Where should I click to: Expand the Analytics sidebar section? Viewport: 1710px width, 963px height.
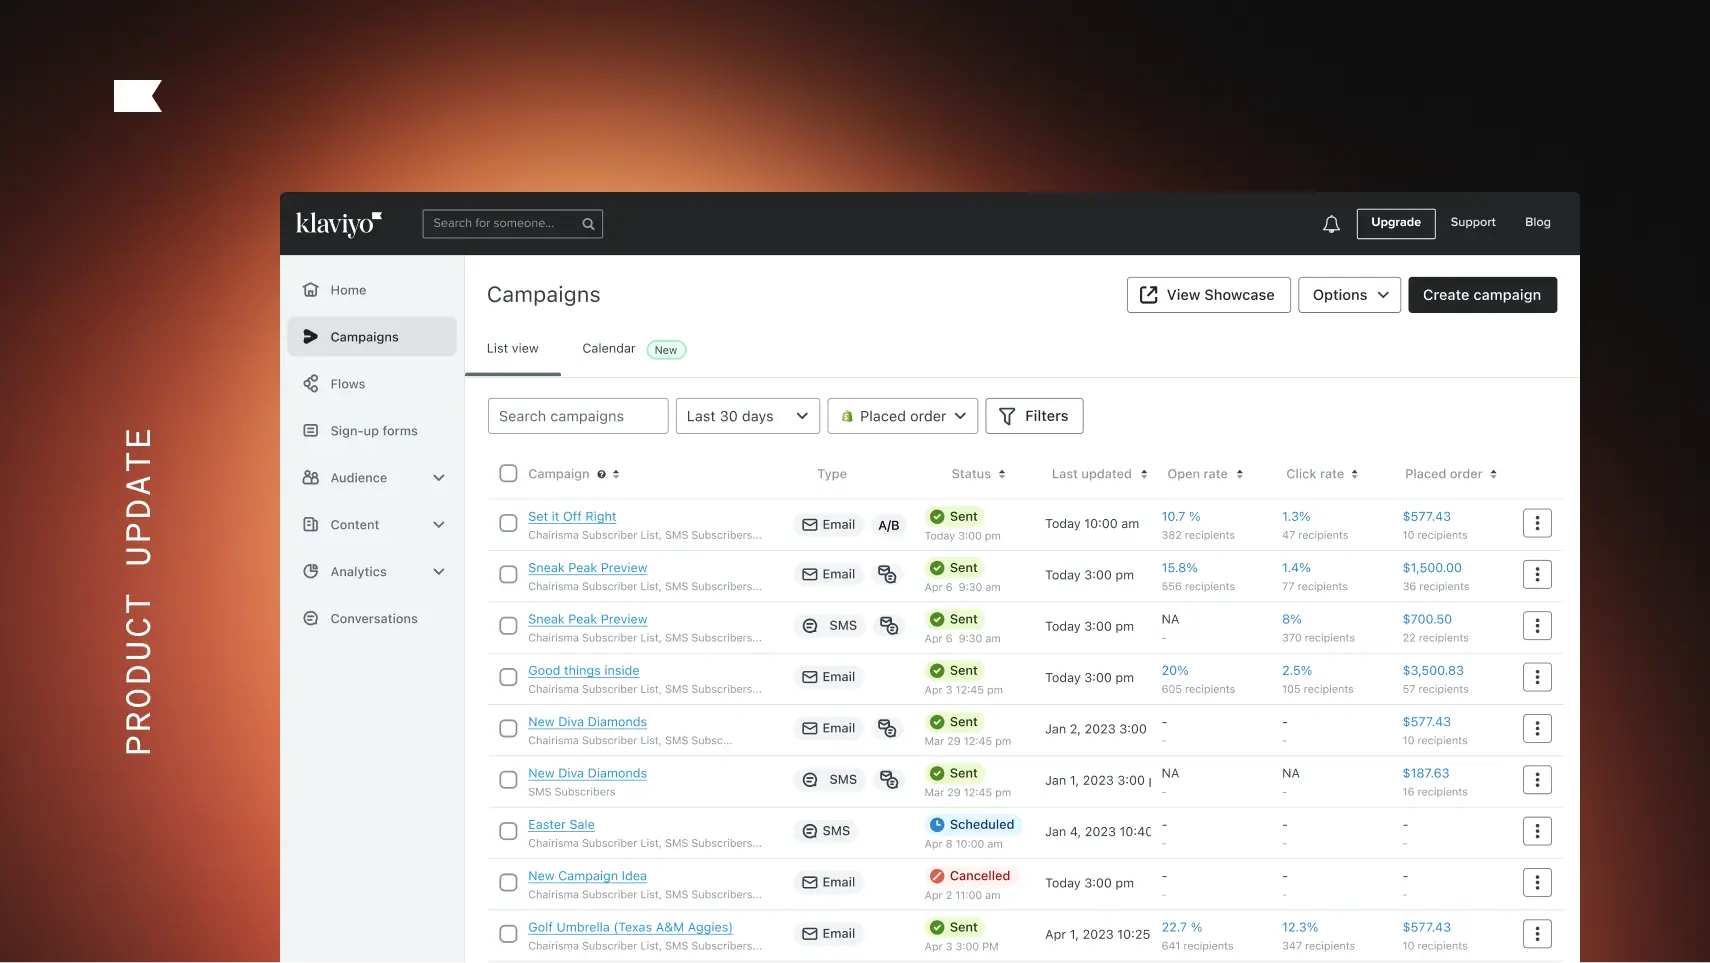tap(439, 572)
